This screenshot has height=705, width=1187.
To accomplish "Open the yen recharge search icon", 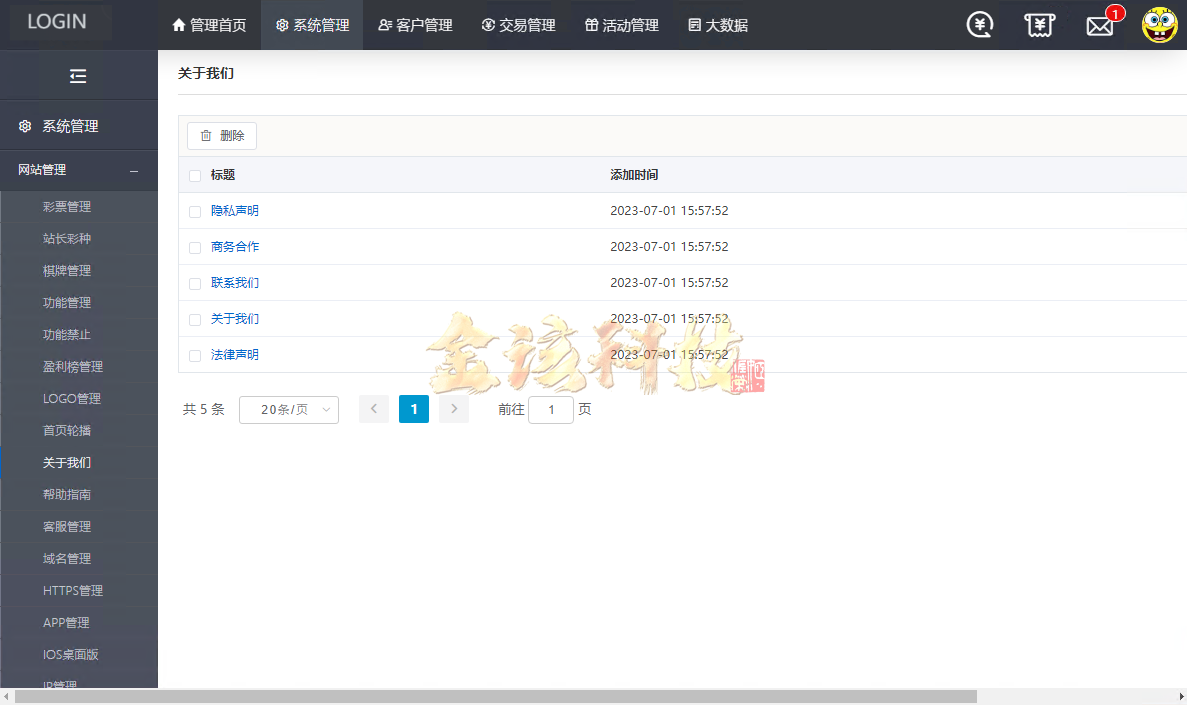I will pos(980,25).
